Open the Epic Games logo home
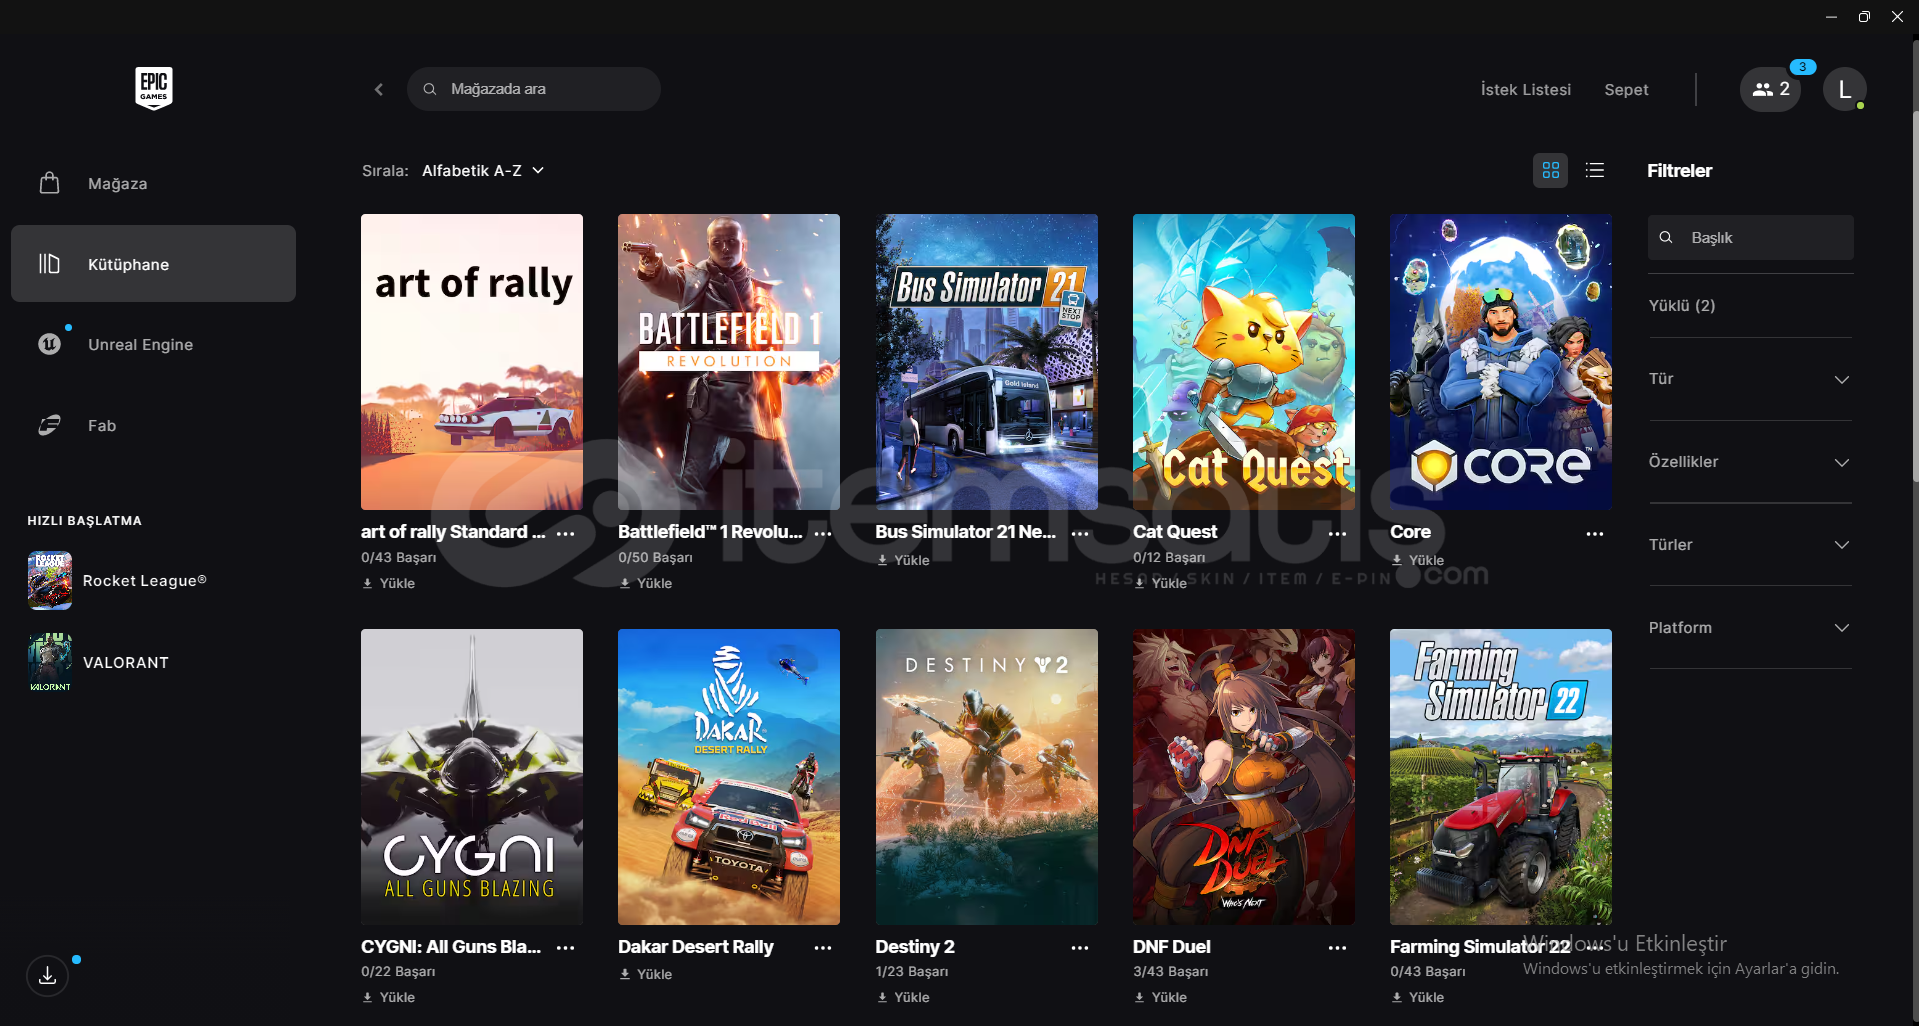 pyautogui.click(x=154, y=88)
